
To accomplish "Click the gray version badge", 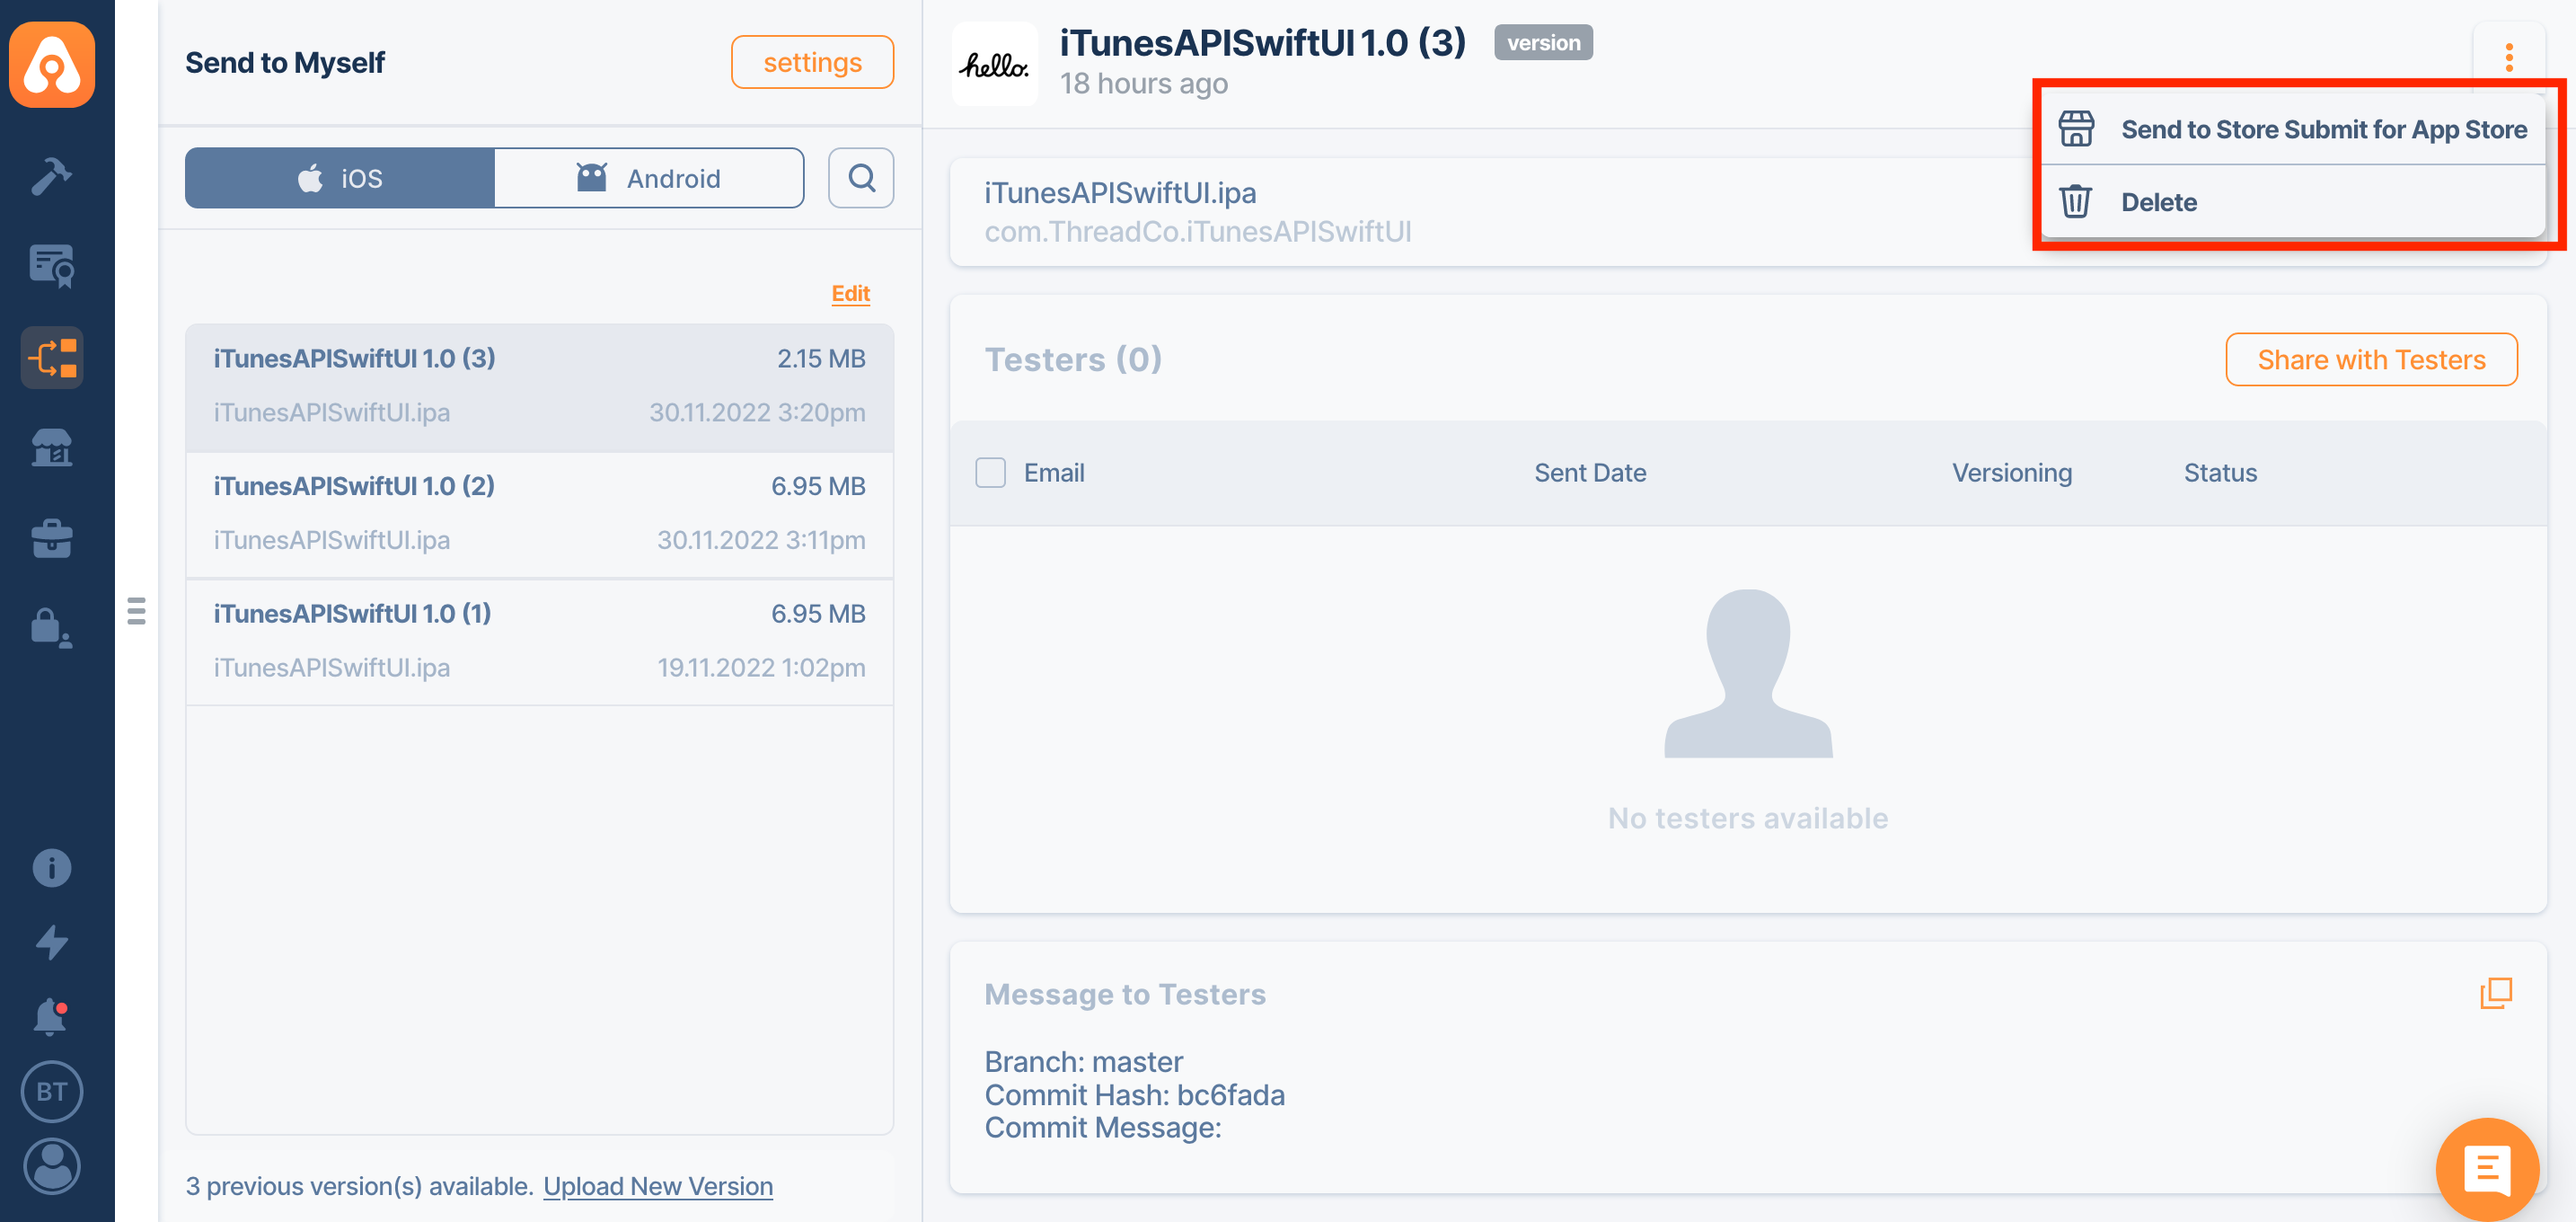I will click(x=1543, y=43).
